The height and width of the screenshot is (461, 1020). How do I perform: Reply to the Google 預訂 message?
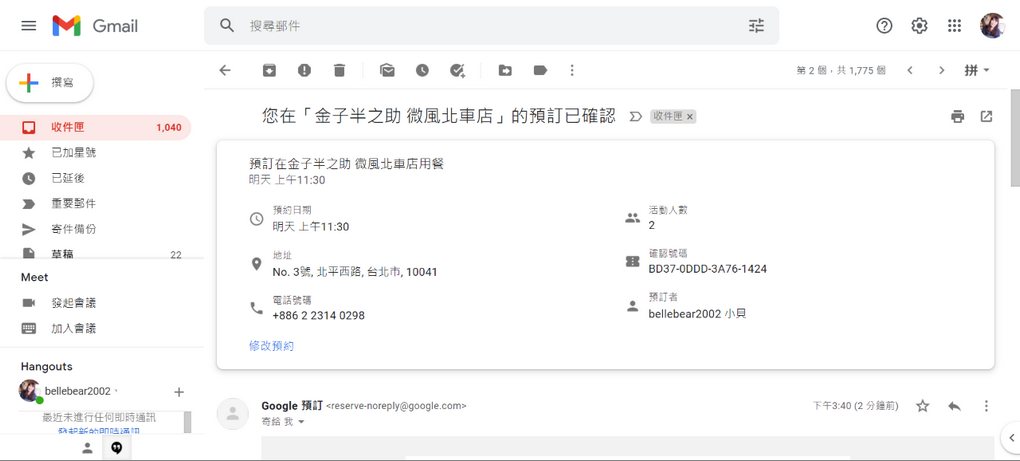click(954, 406)
